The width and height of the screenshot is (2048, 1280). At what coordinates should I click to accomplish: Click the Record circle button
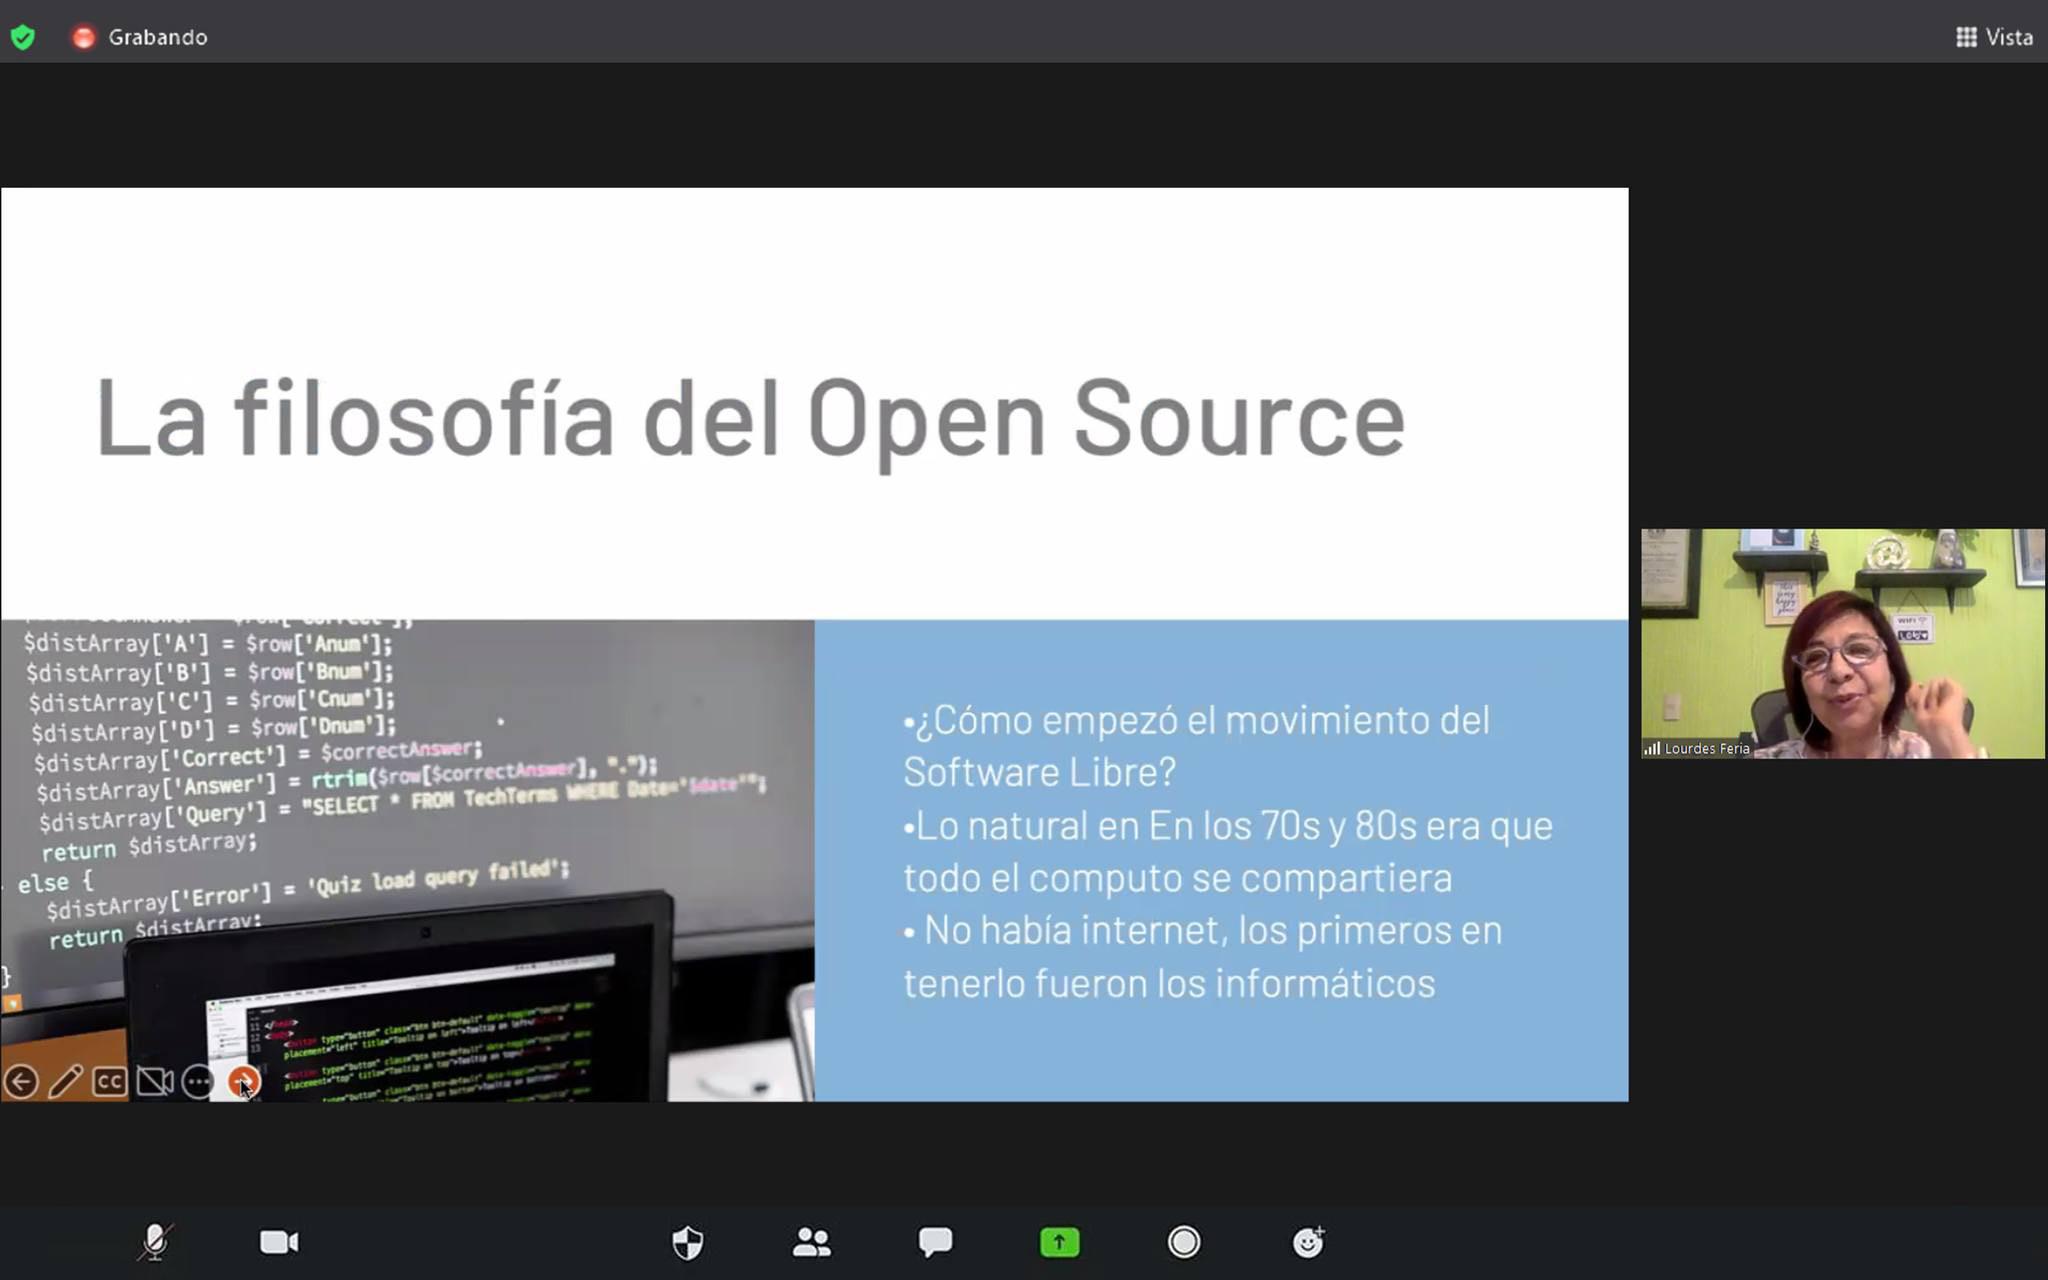[x=1183, y=1242]
